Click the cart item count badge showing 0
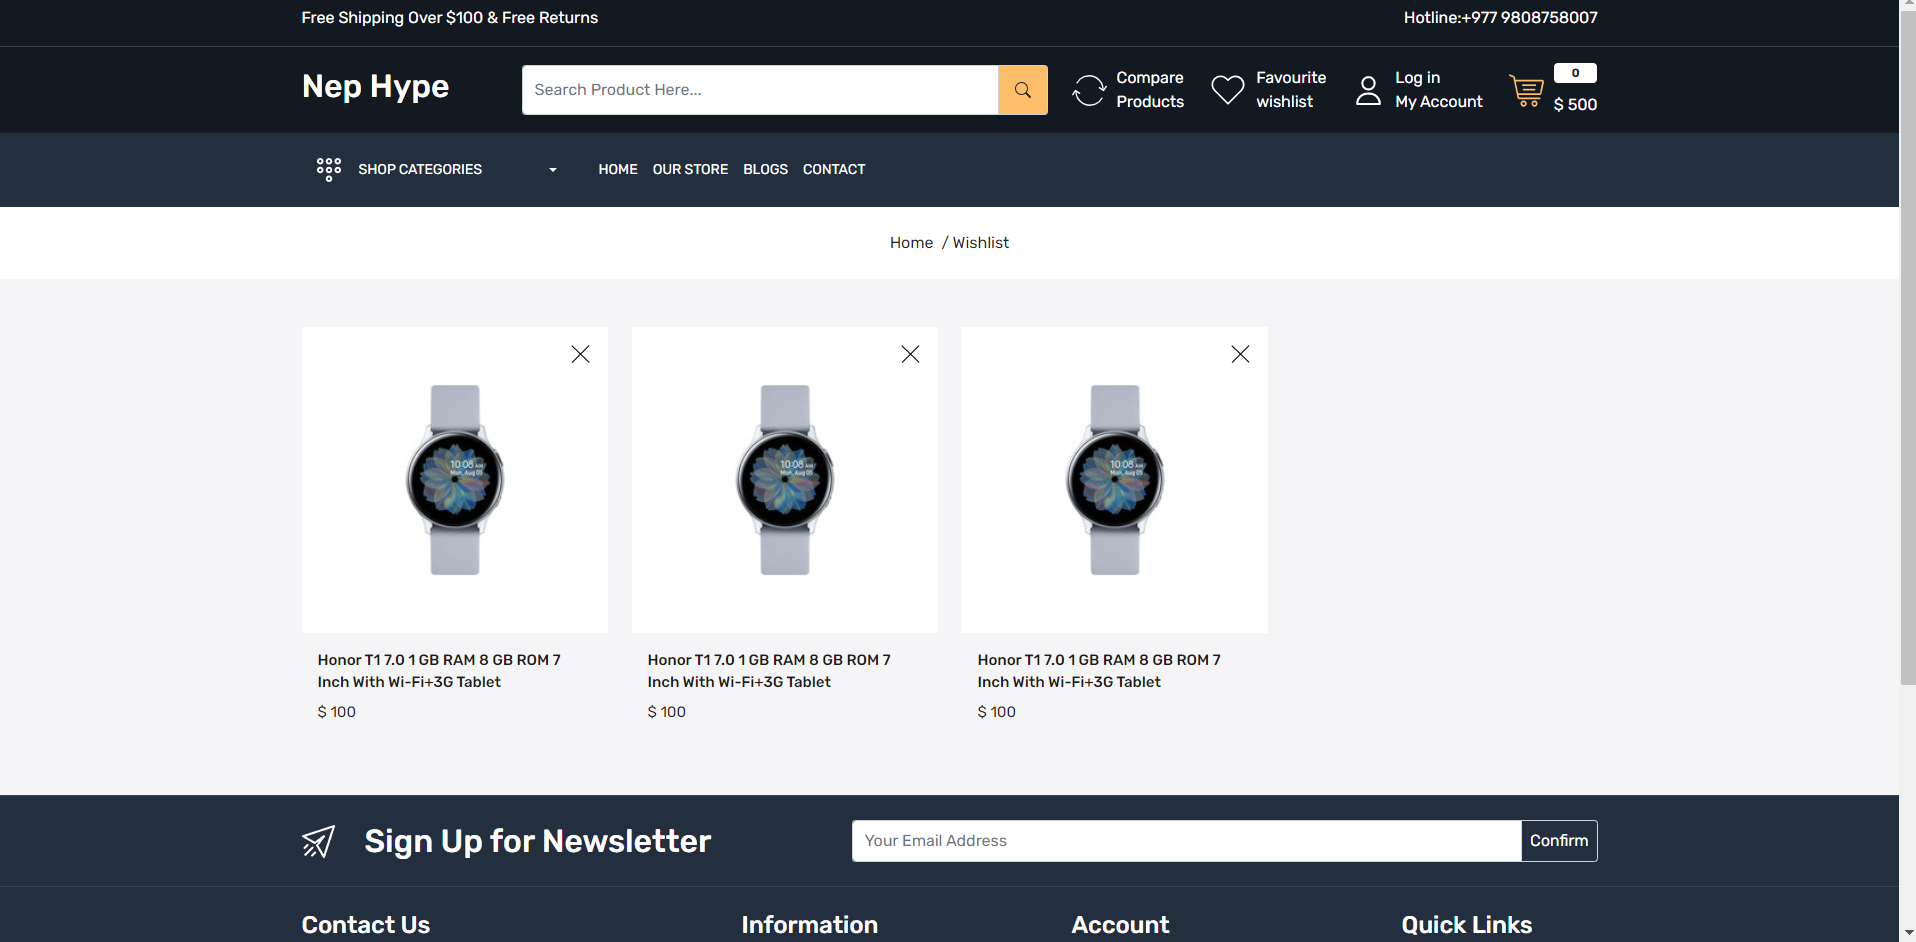This screenshot has width=1916, height=942. click(1574, 72)
